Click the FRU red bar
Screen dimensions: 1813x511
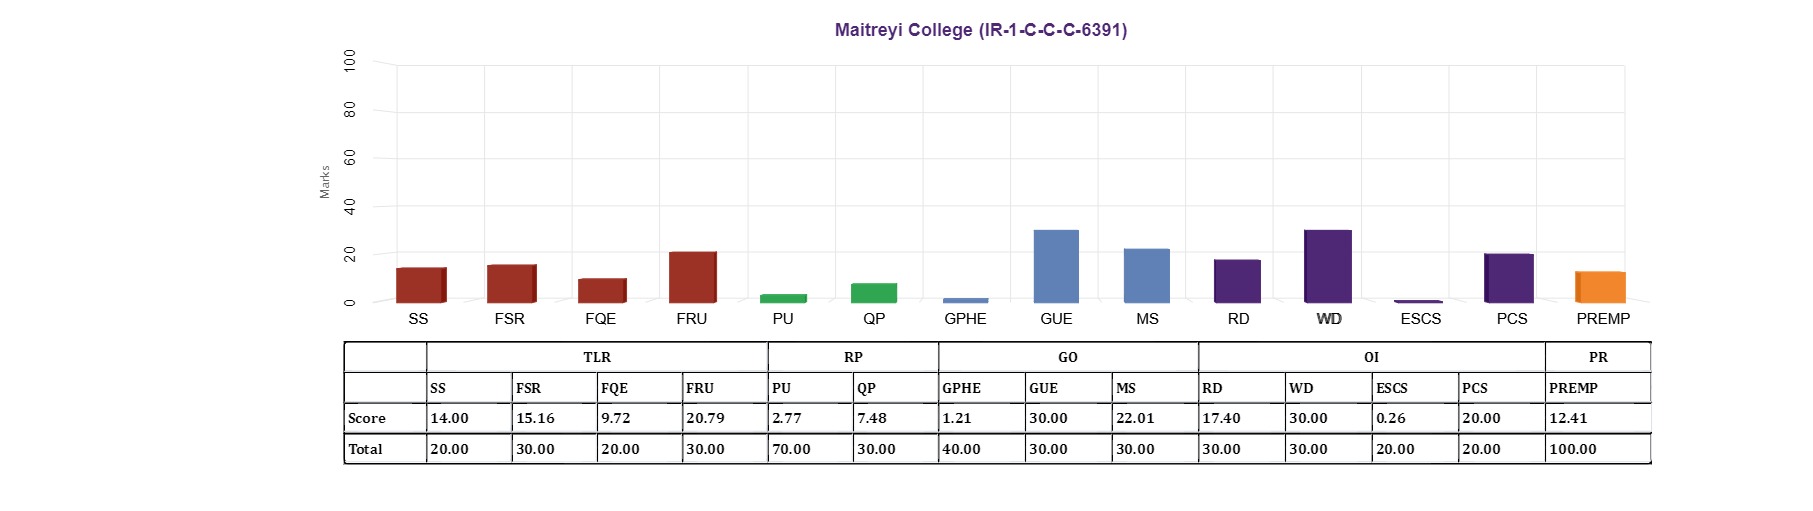click(x=692, y=277)
